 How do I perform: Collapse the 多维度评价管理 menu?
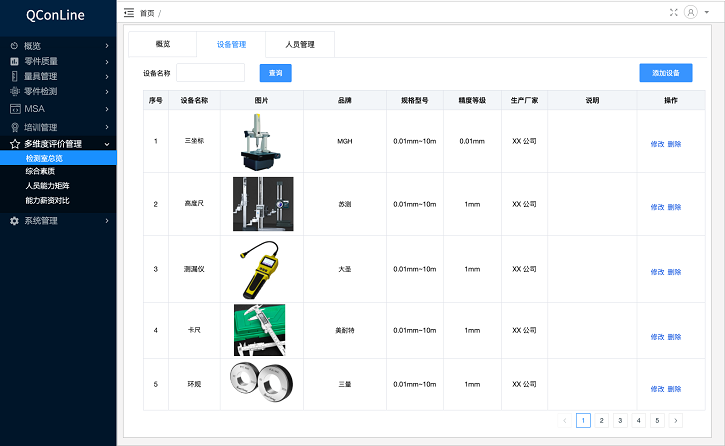point(58,144)
